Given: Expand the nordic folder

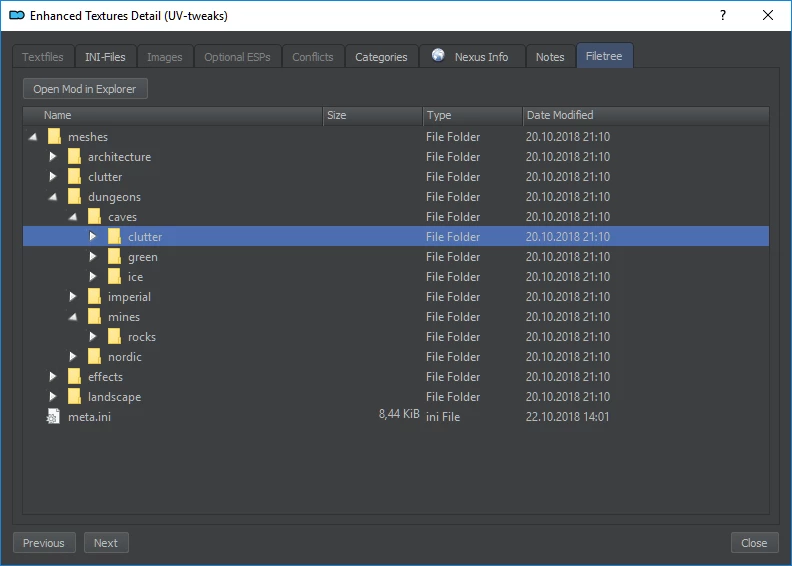Looking at the screenshot, I should pos(73,356).
